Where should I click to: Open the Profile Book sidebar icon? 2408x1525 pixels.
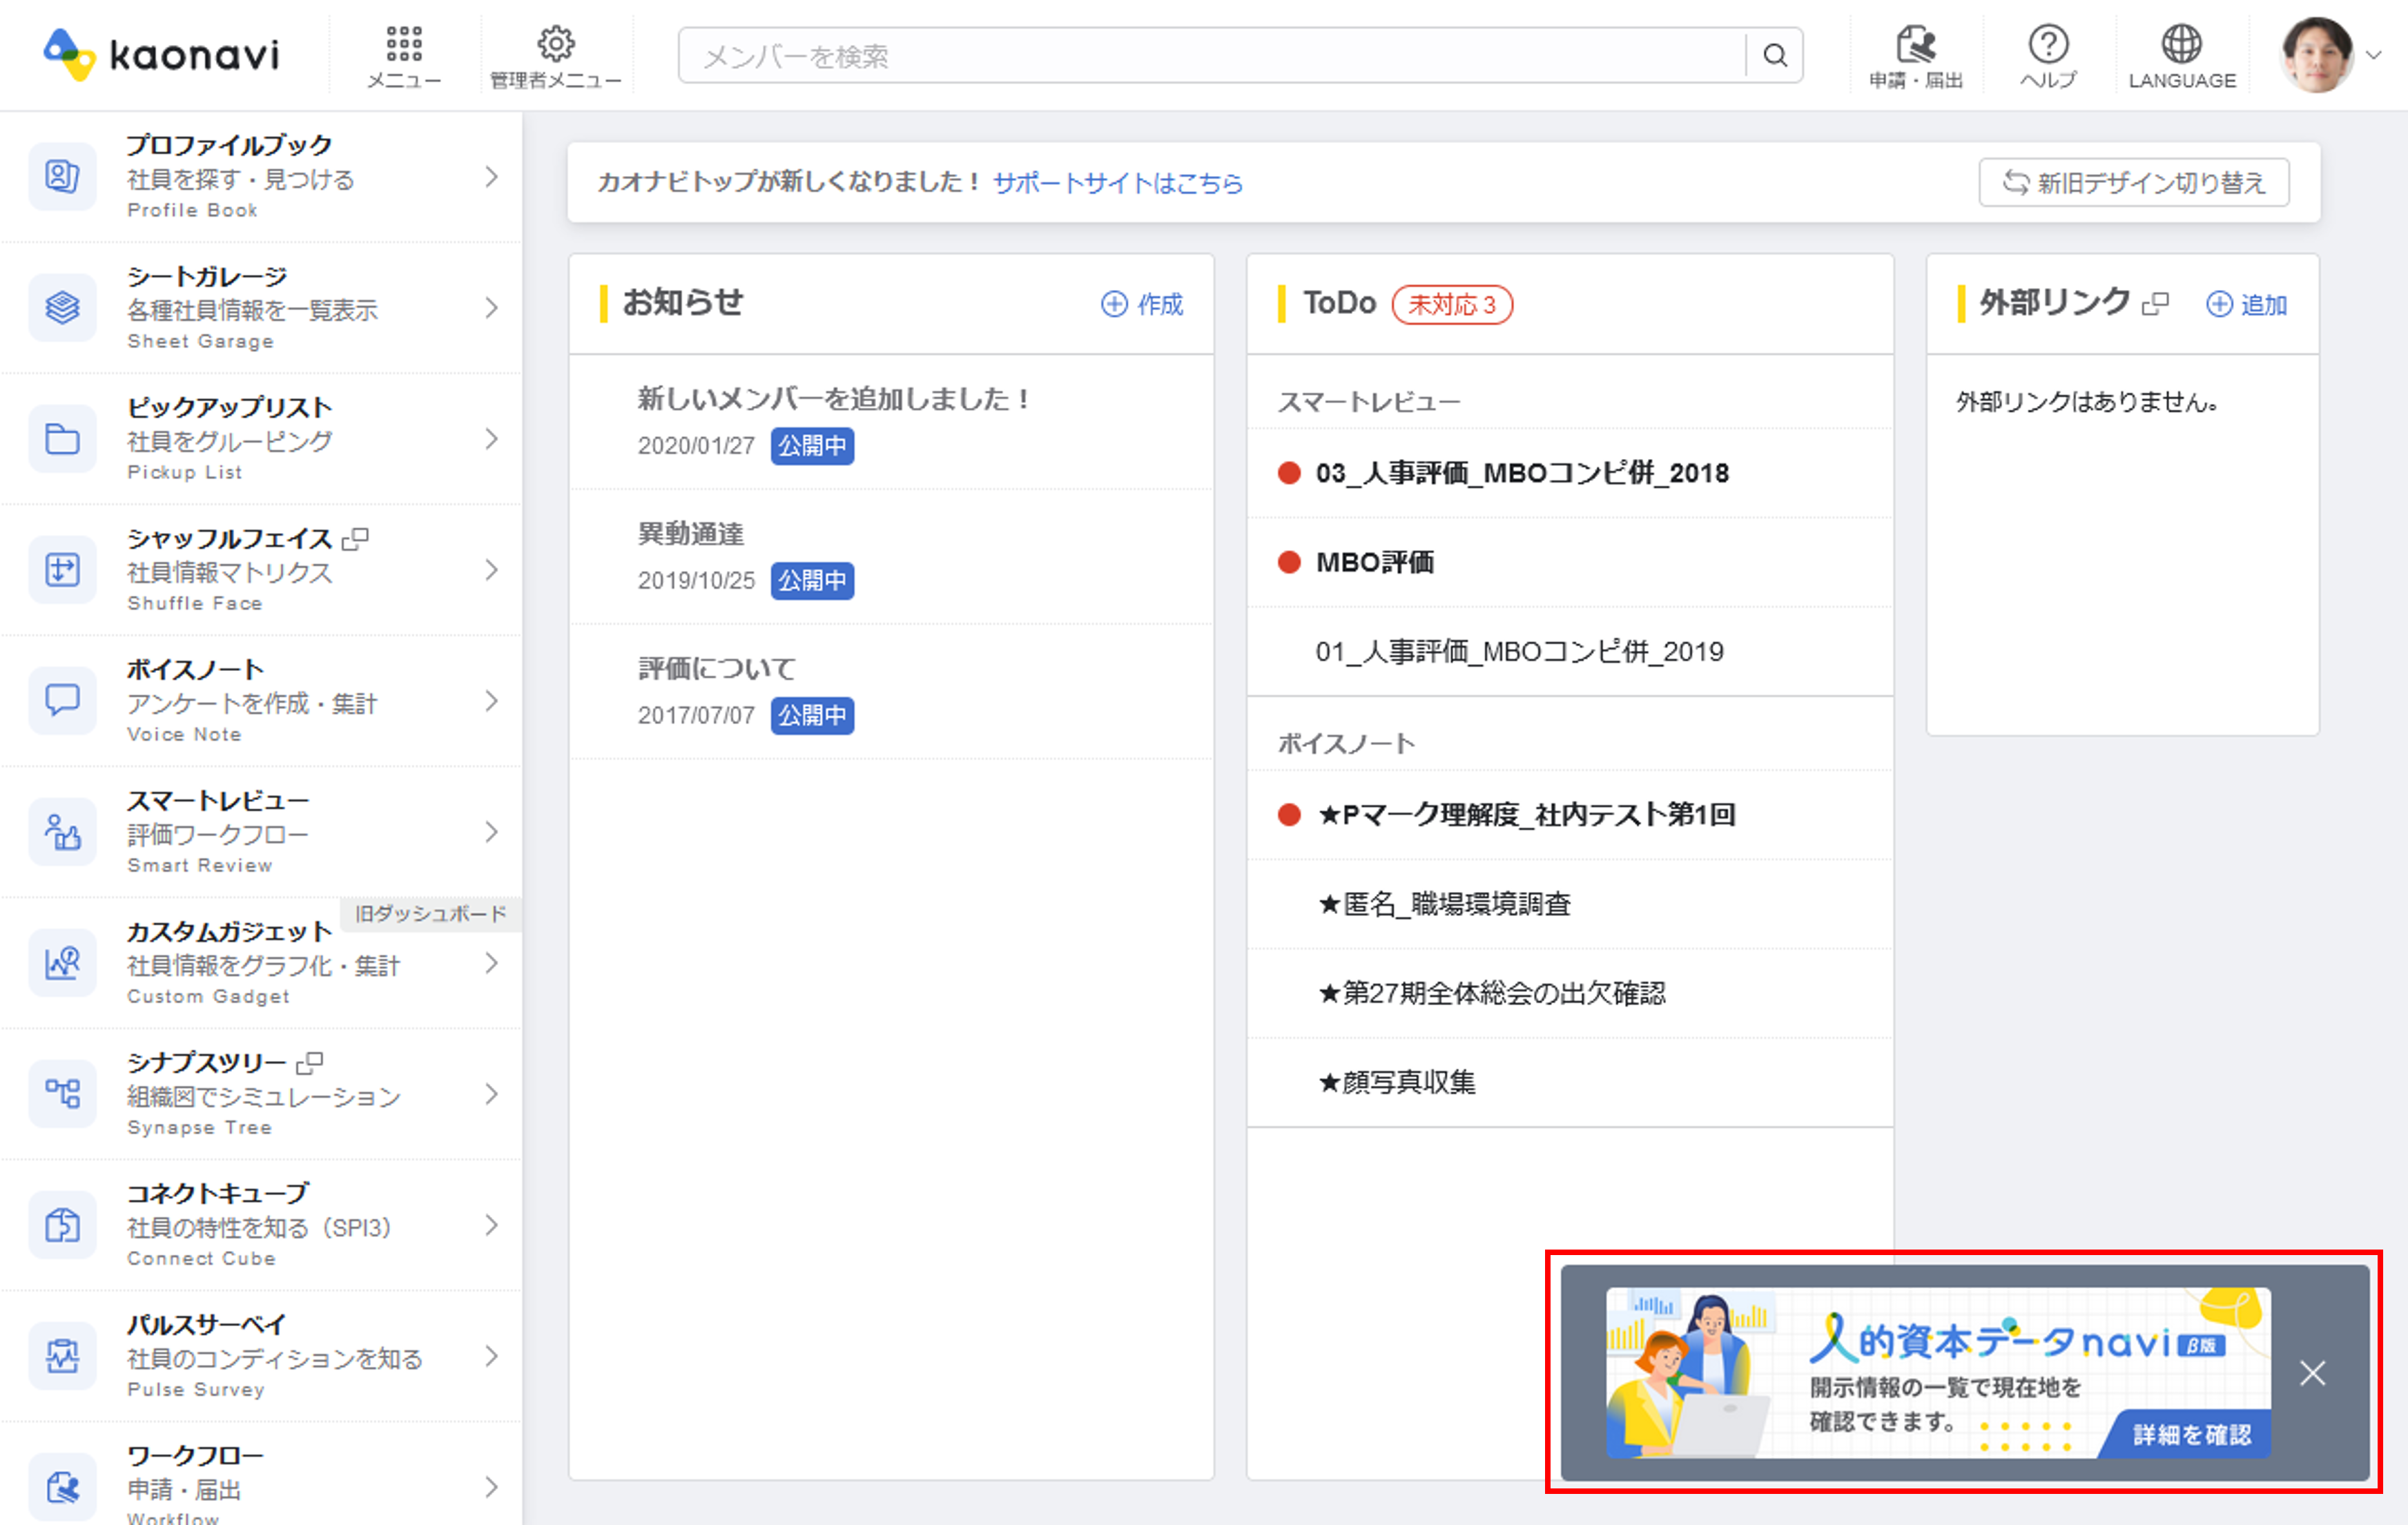[62, 177]
